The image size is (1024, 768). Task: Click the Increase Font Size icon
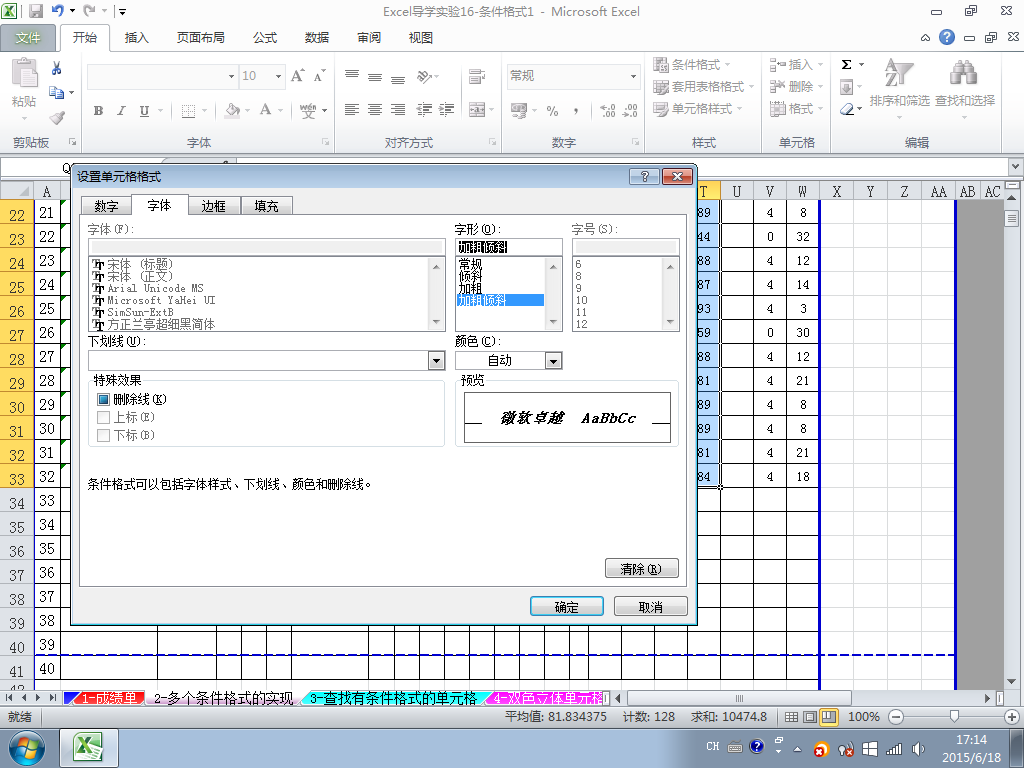point(298,76)
